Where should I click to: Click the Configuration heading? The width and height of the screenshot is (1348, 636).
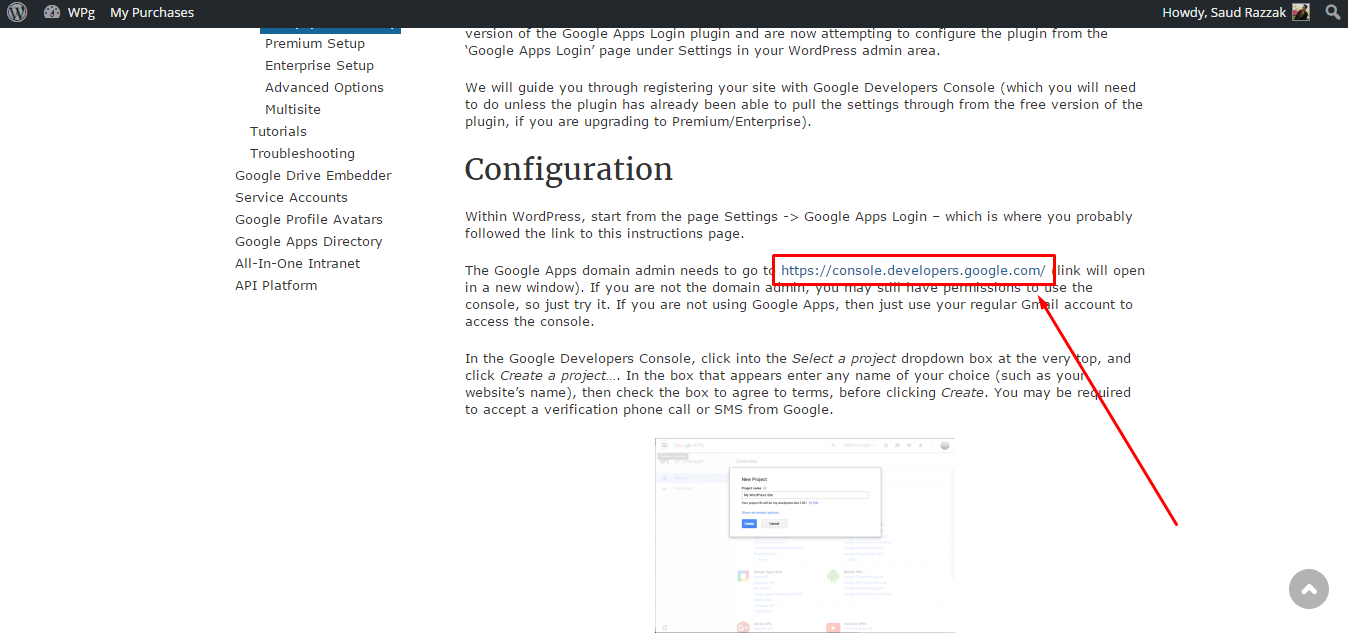point(569,169)
